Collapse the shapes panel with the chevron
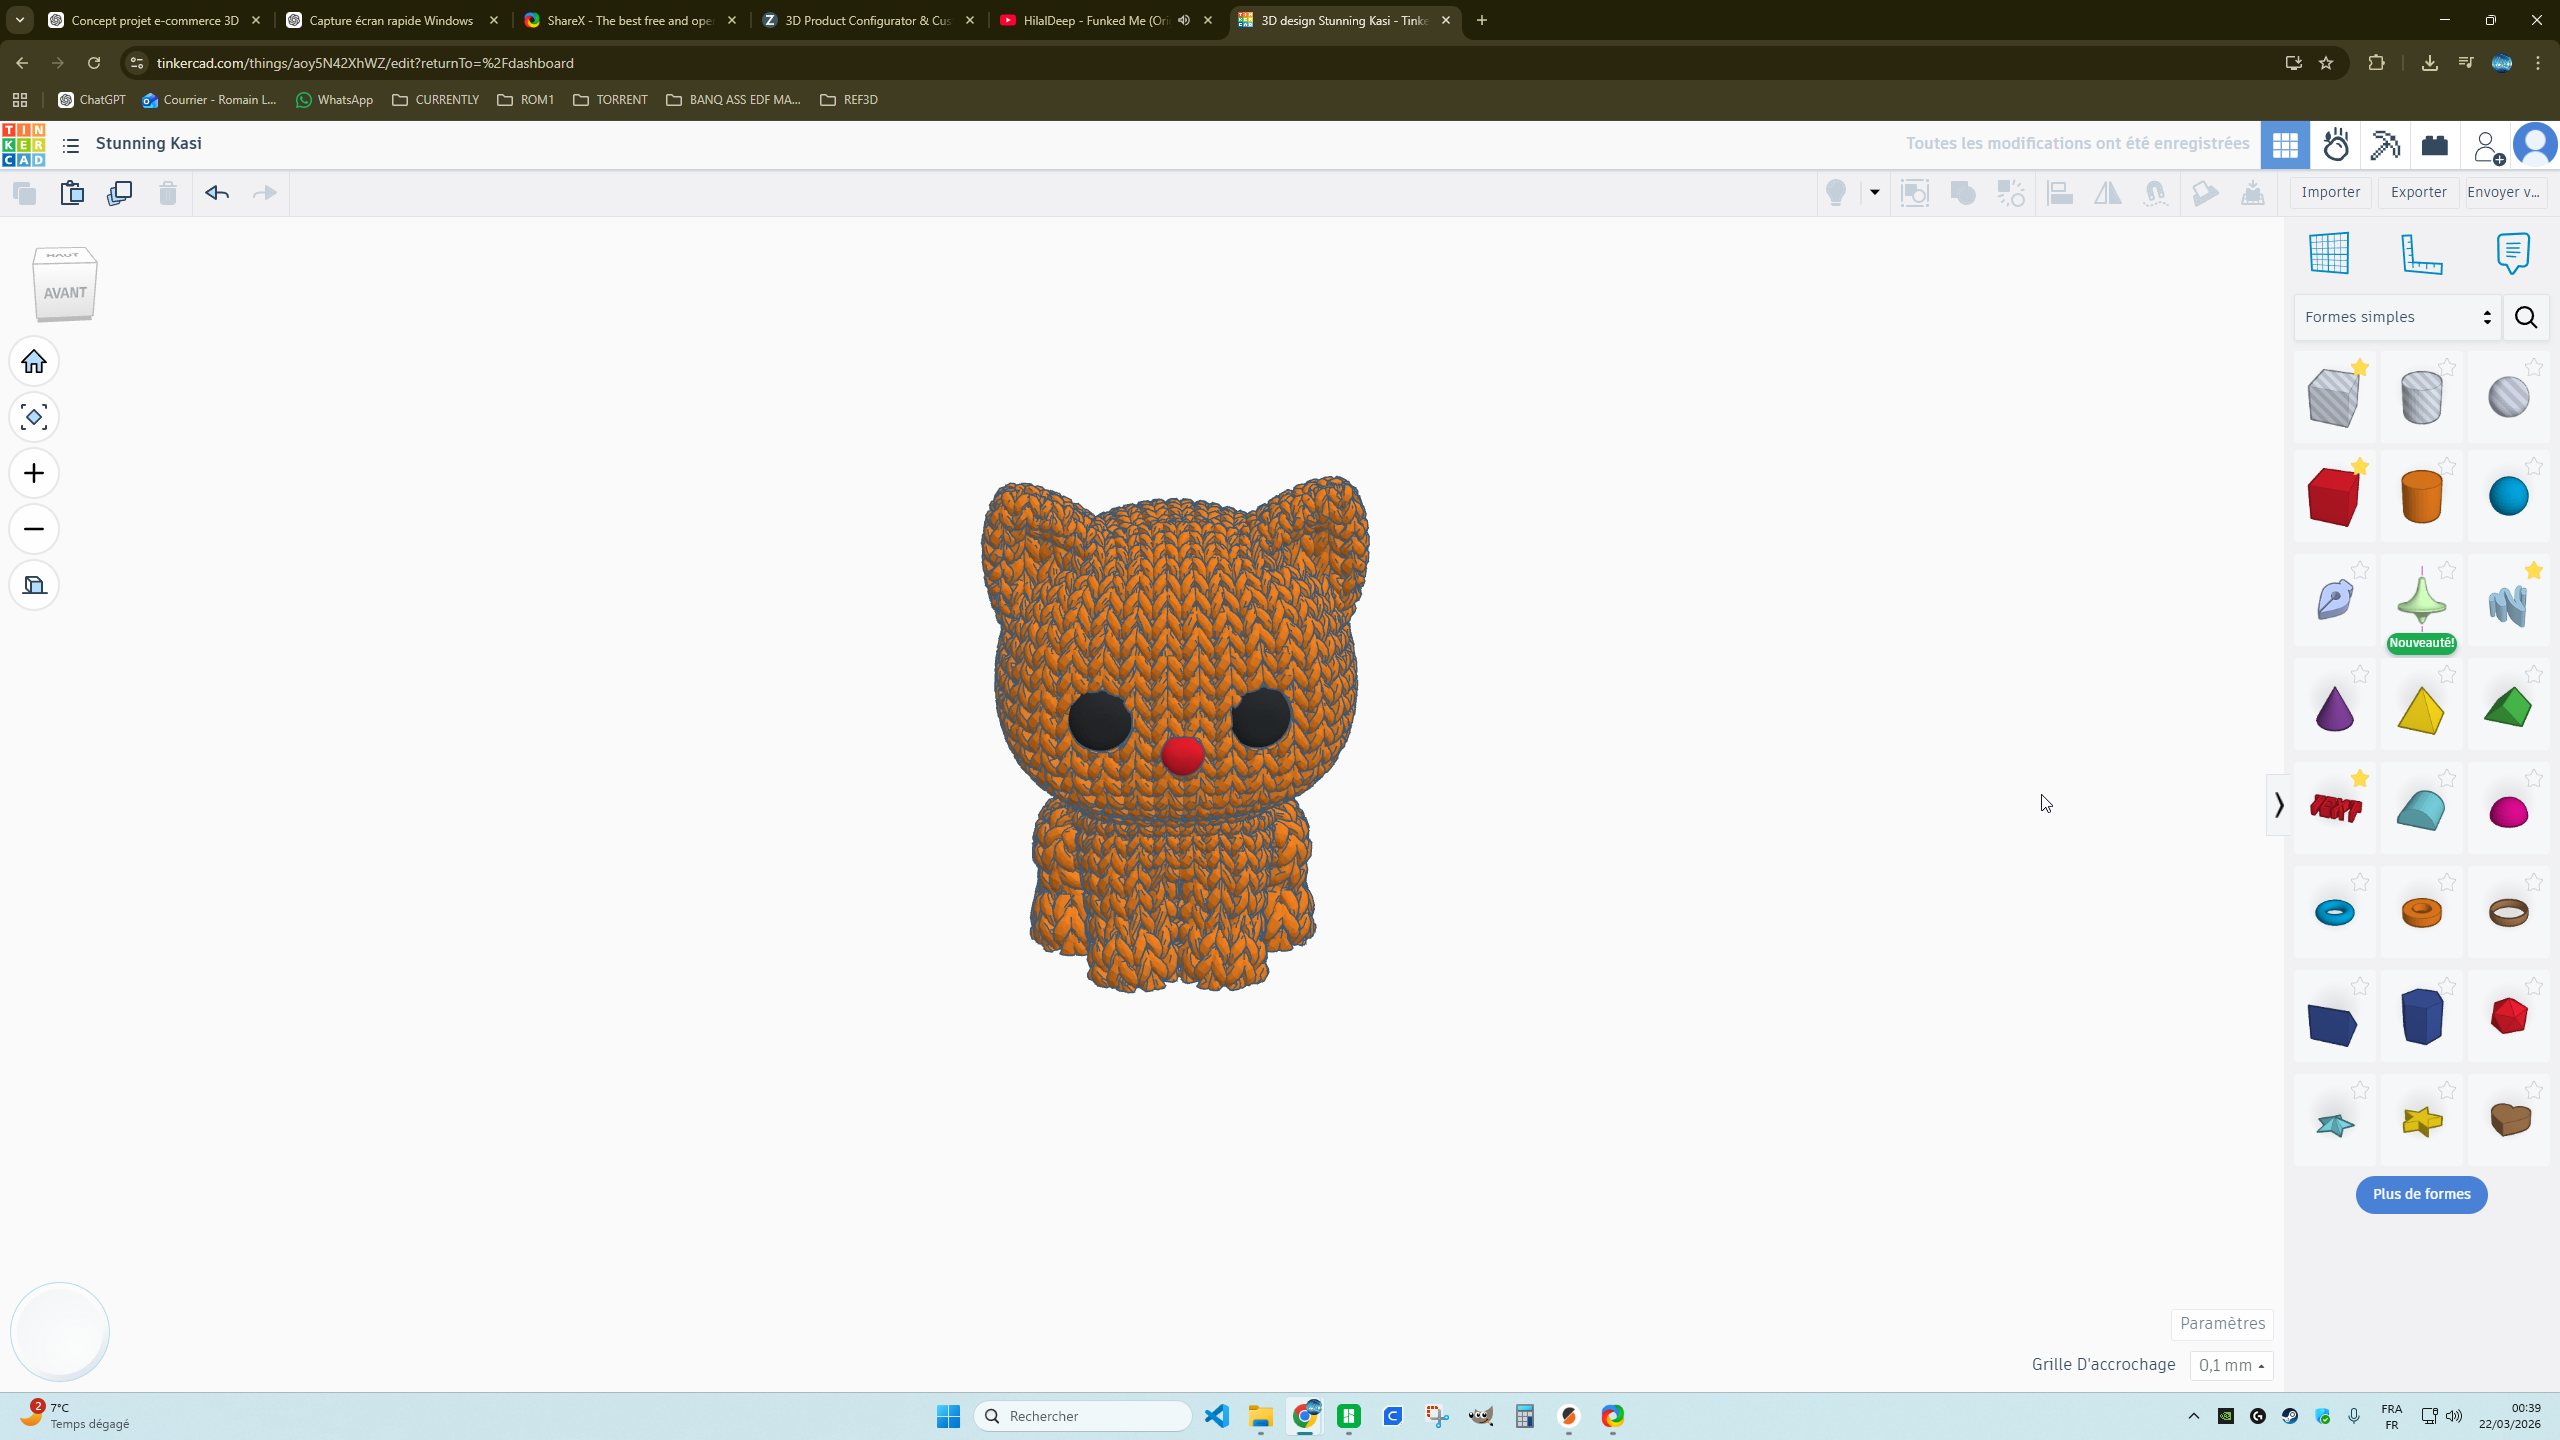Screen dimensions: 2560x1440 2277,804
